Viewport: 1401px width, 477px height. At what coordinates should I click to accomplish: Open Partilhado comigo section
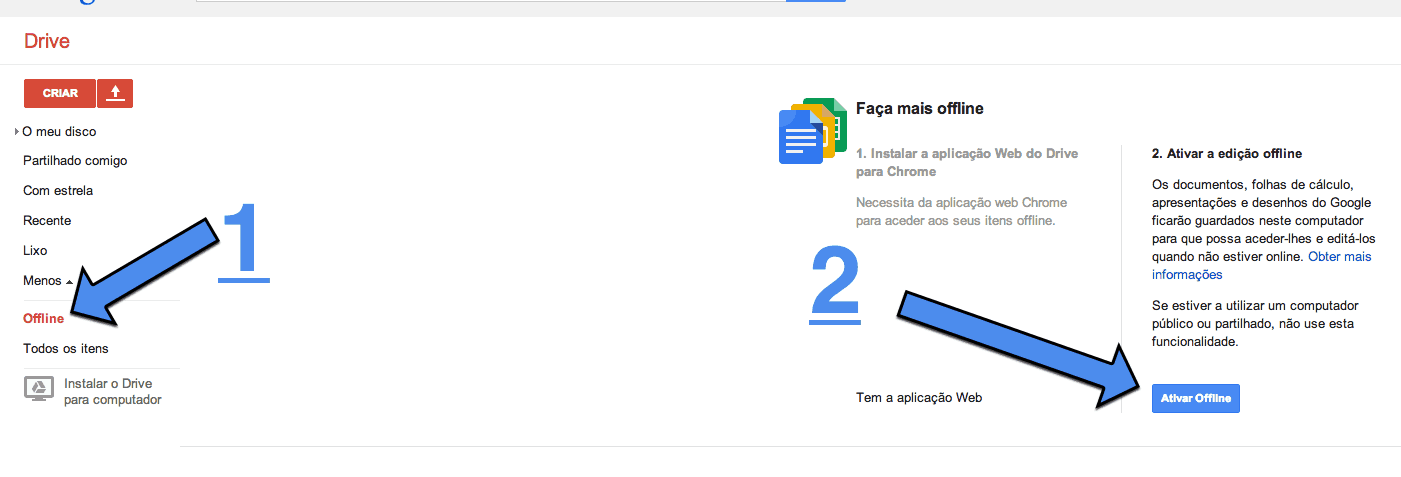(75, 160)
